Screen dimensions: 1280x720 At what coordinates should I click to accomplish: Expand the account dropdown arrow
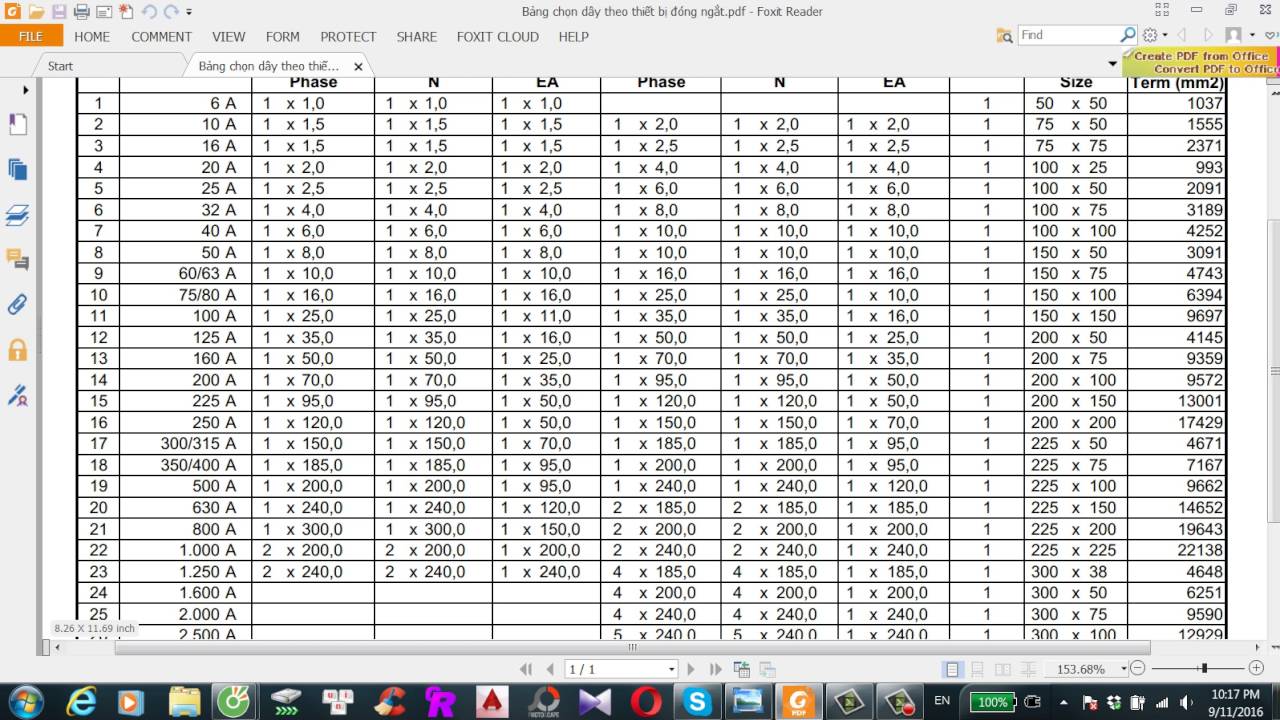click(1252, 36)
